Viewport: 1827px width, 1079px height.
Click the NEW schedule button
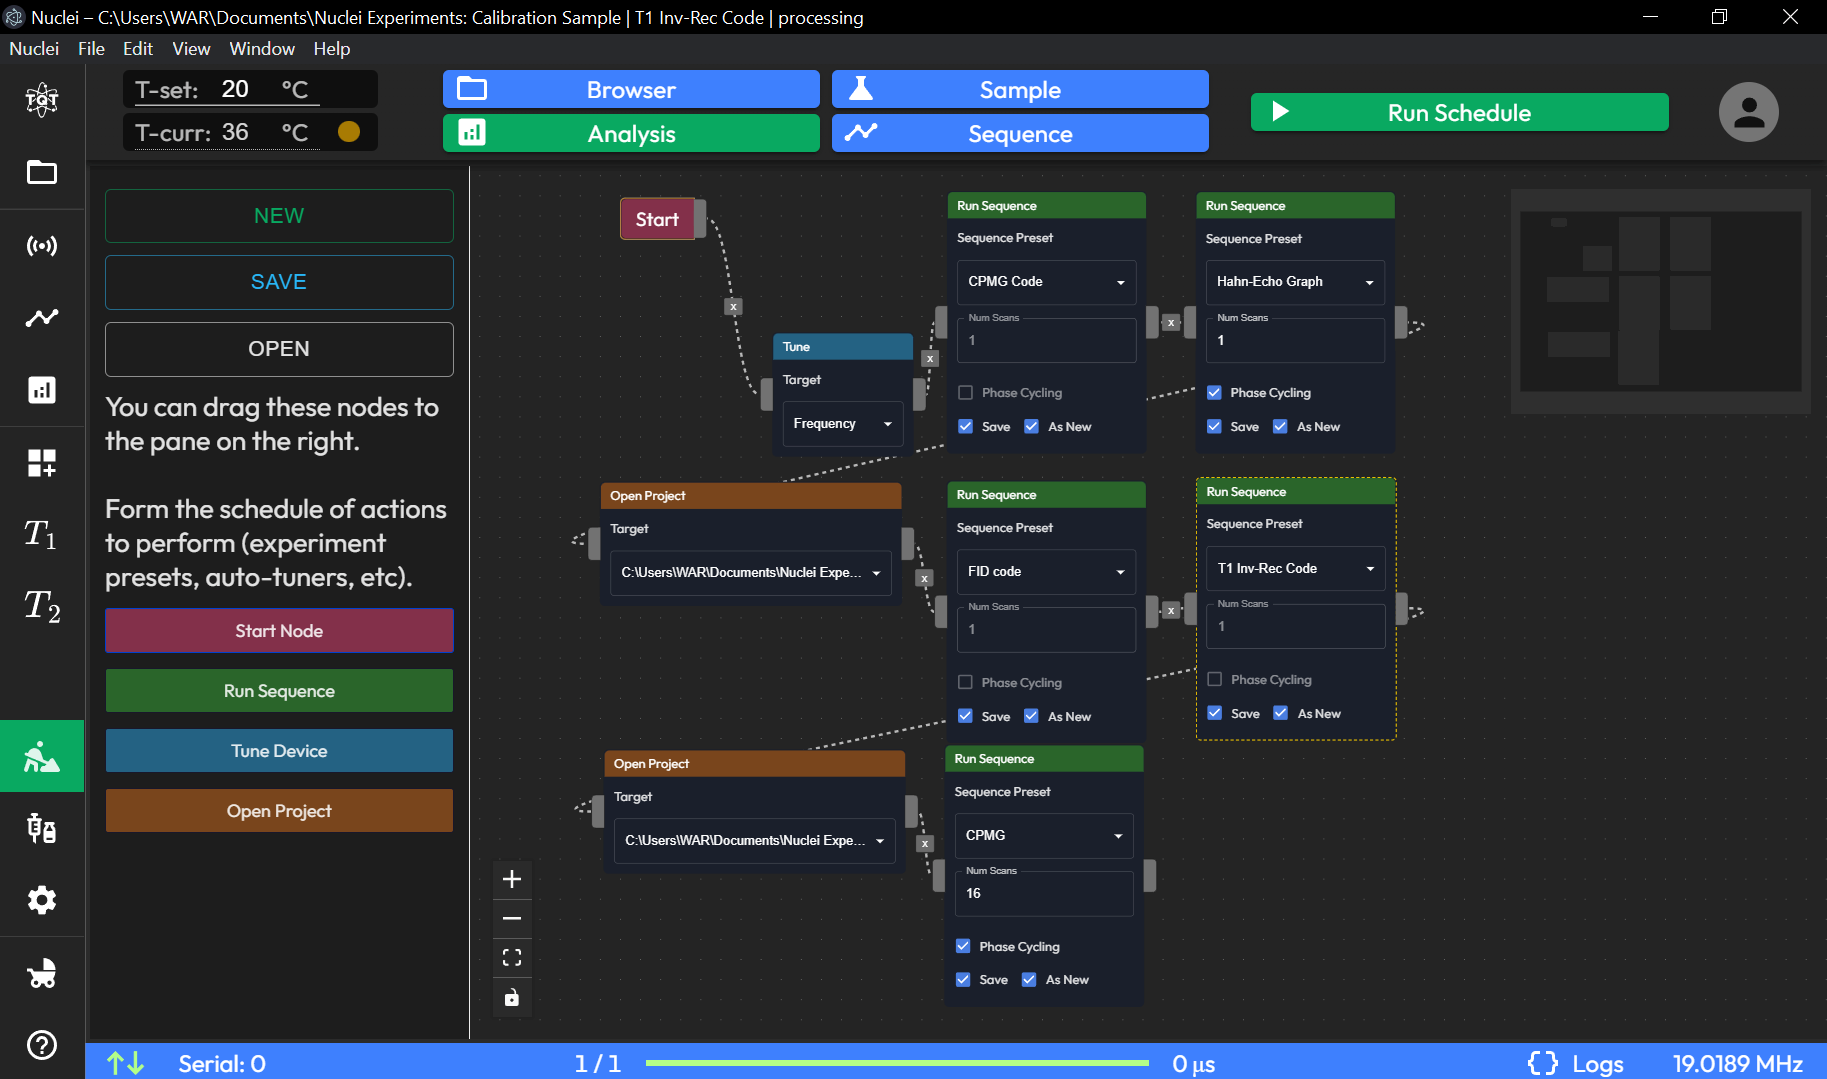pos(279,216)
